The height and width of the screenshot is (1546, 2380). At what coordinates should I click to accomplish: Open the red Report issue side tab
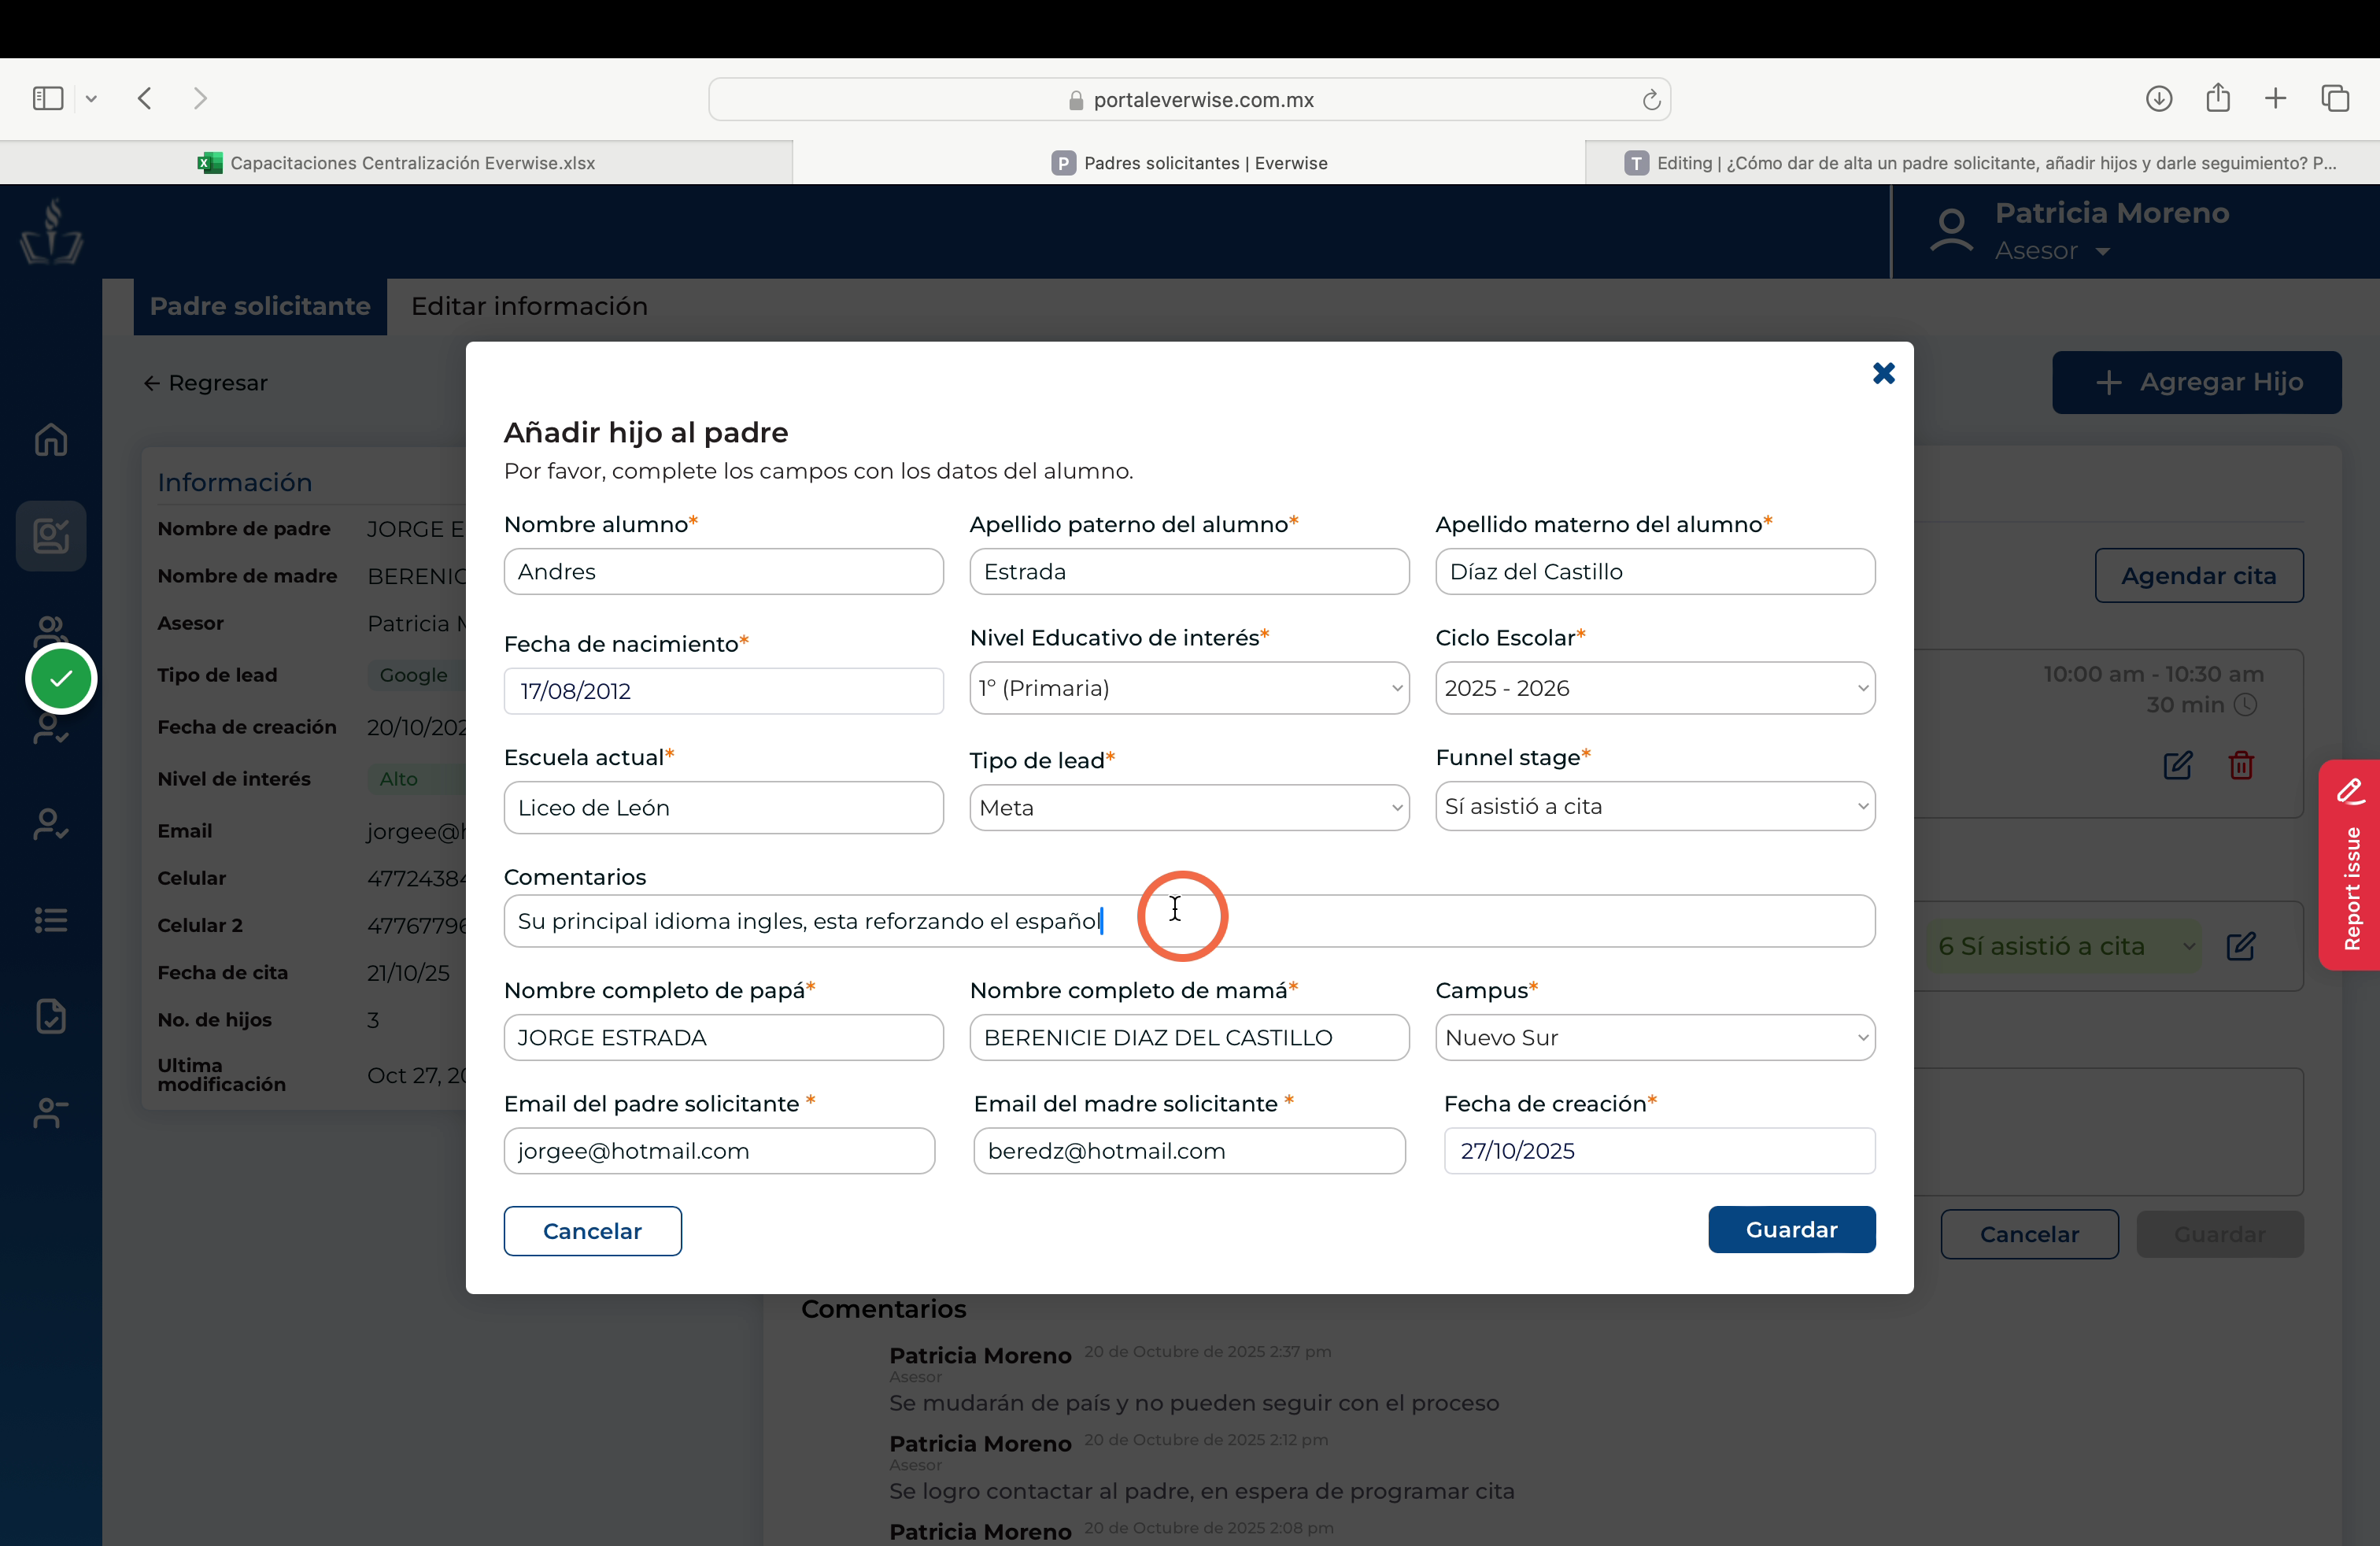pyautogui.click(x=2350, y=865)
